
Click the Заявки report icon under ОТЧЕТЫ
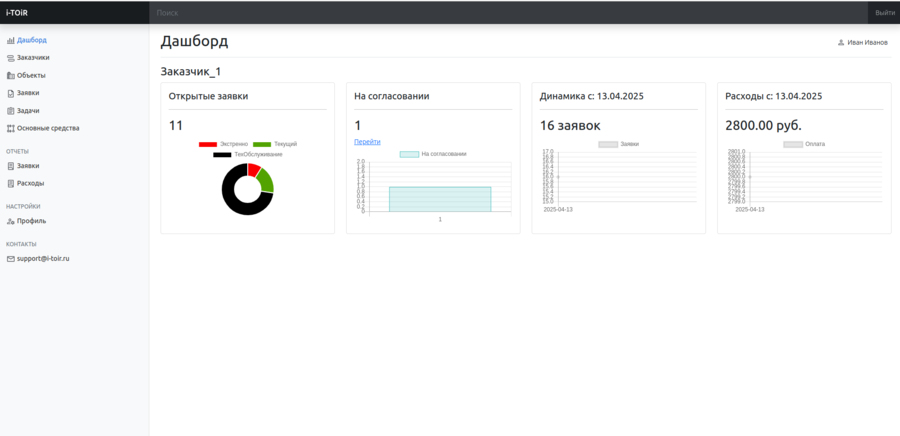tap(10, 166)
